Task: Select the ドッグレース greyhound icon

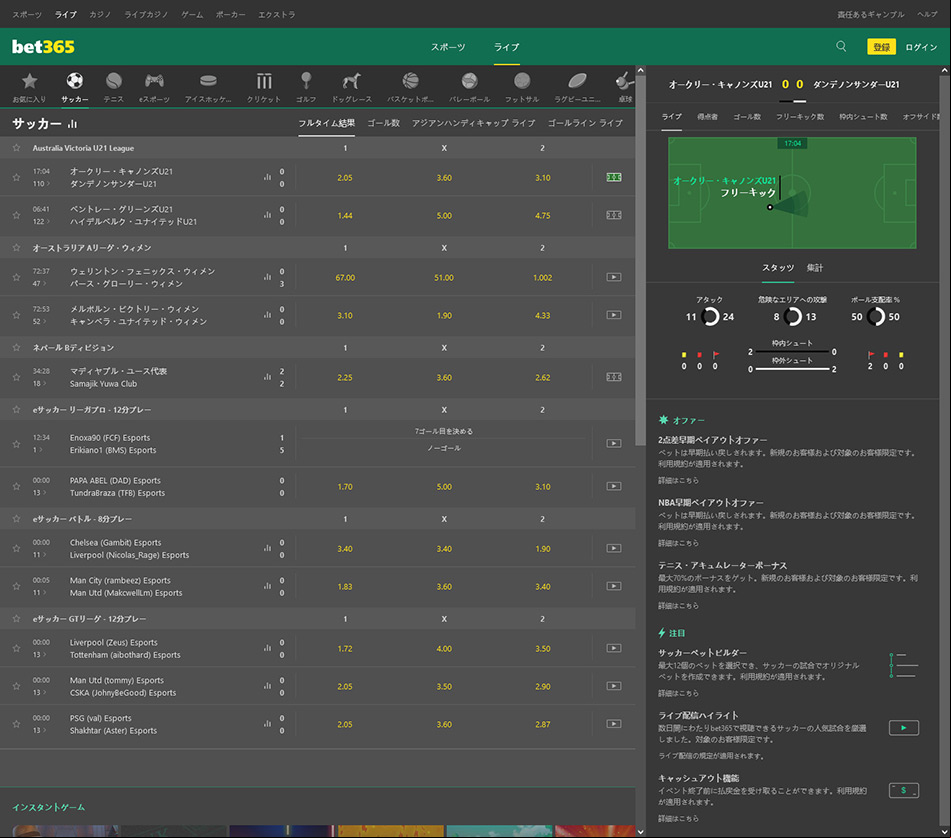Action: pyautogui.click(x=351, y=81)
